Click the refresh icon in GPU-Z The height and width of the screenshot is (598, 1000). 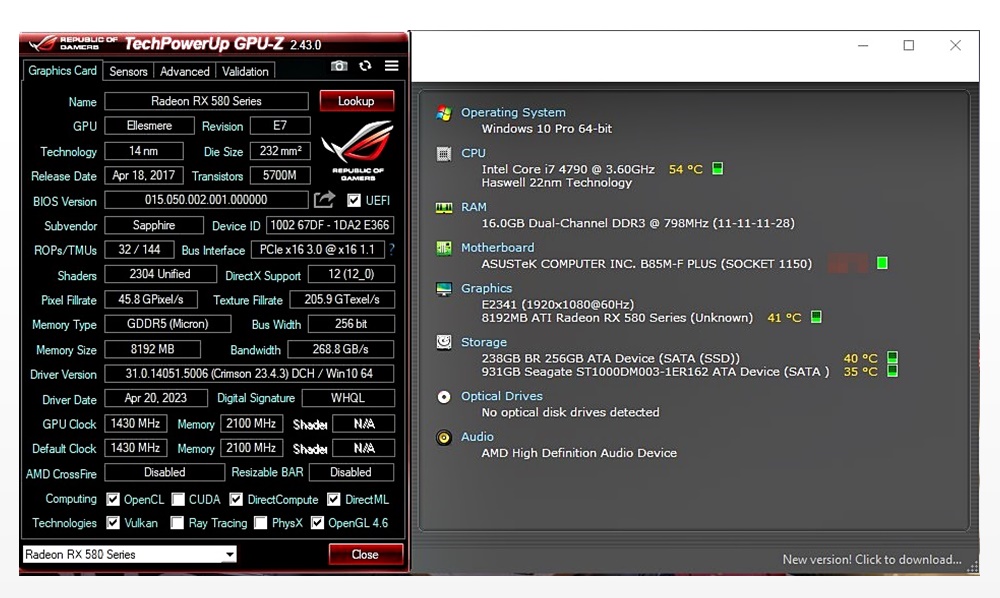[x=365, y=66]
